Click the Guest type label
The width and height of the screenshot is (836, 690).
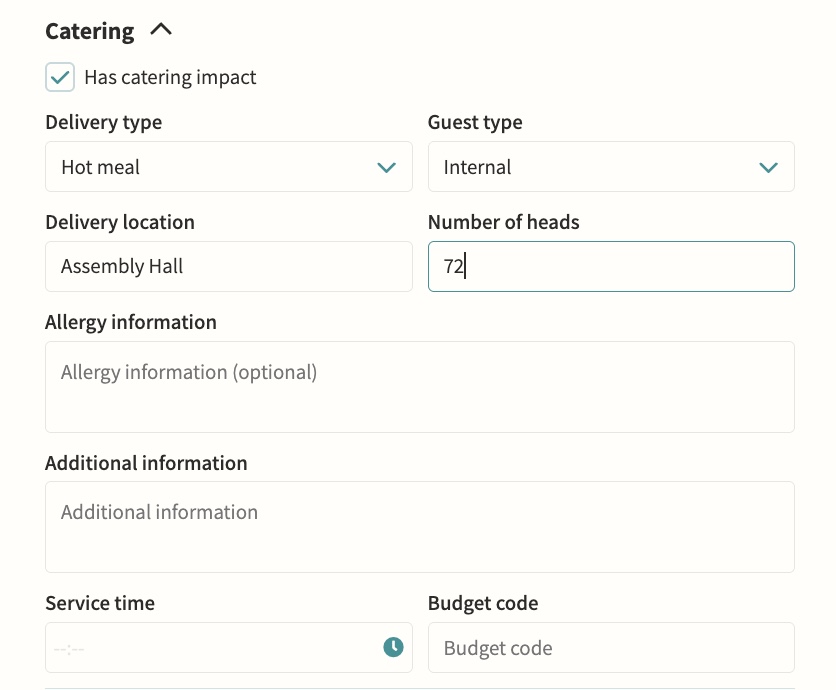(x=475, y=122)
